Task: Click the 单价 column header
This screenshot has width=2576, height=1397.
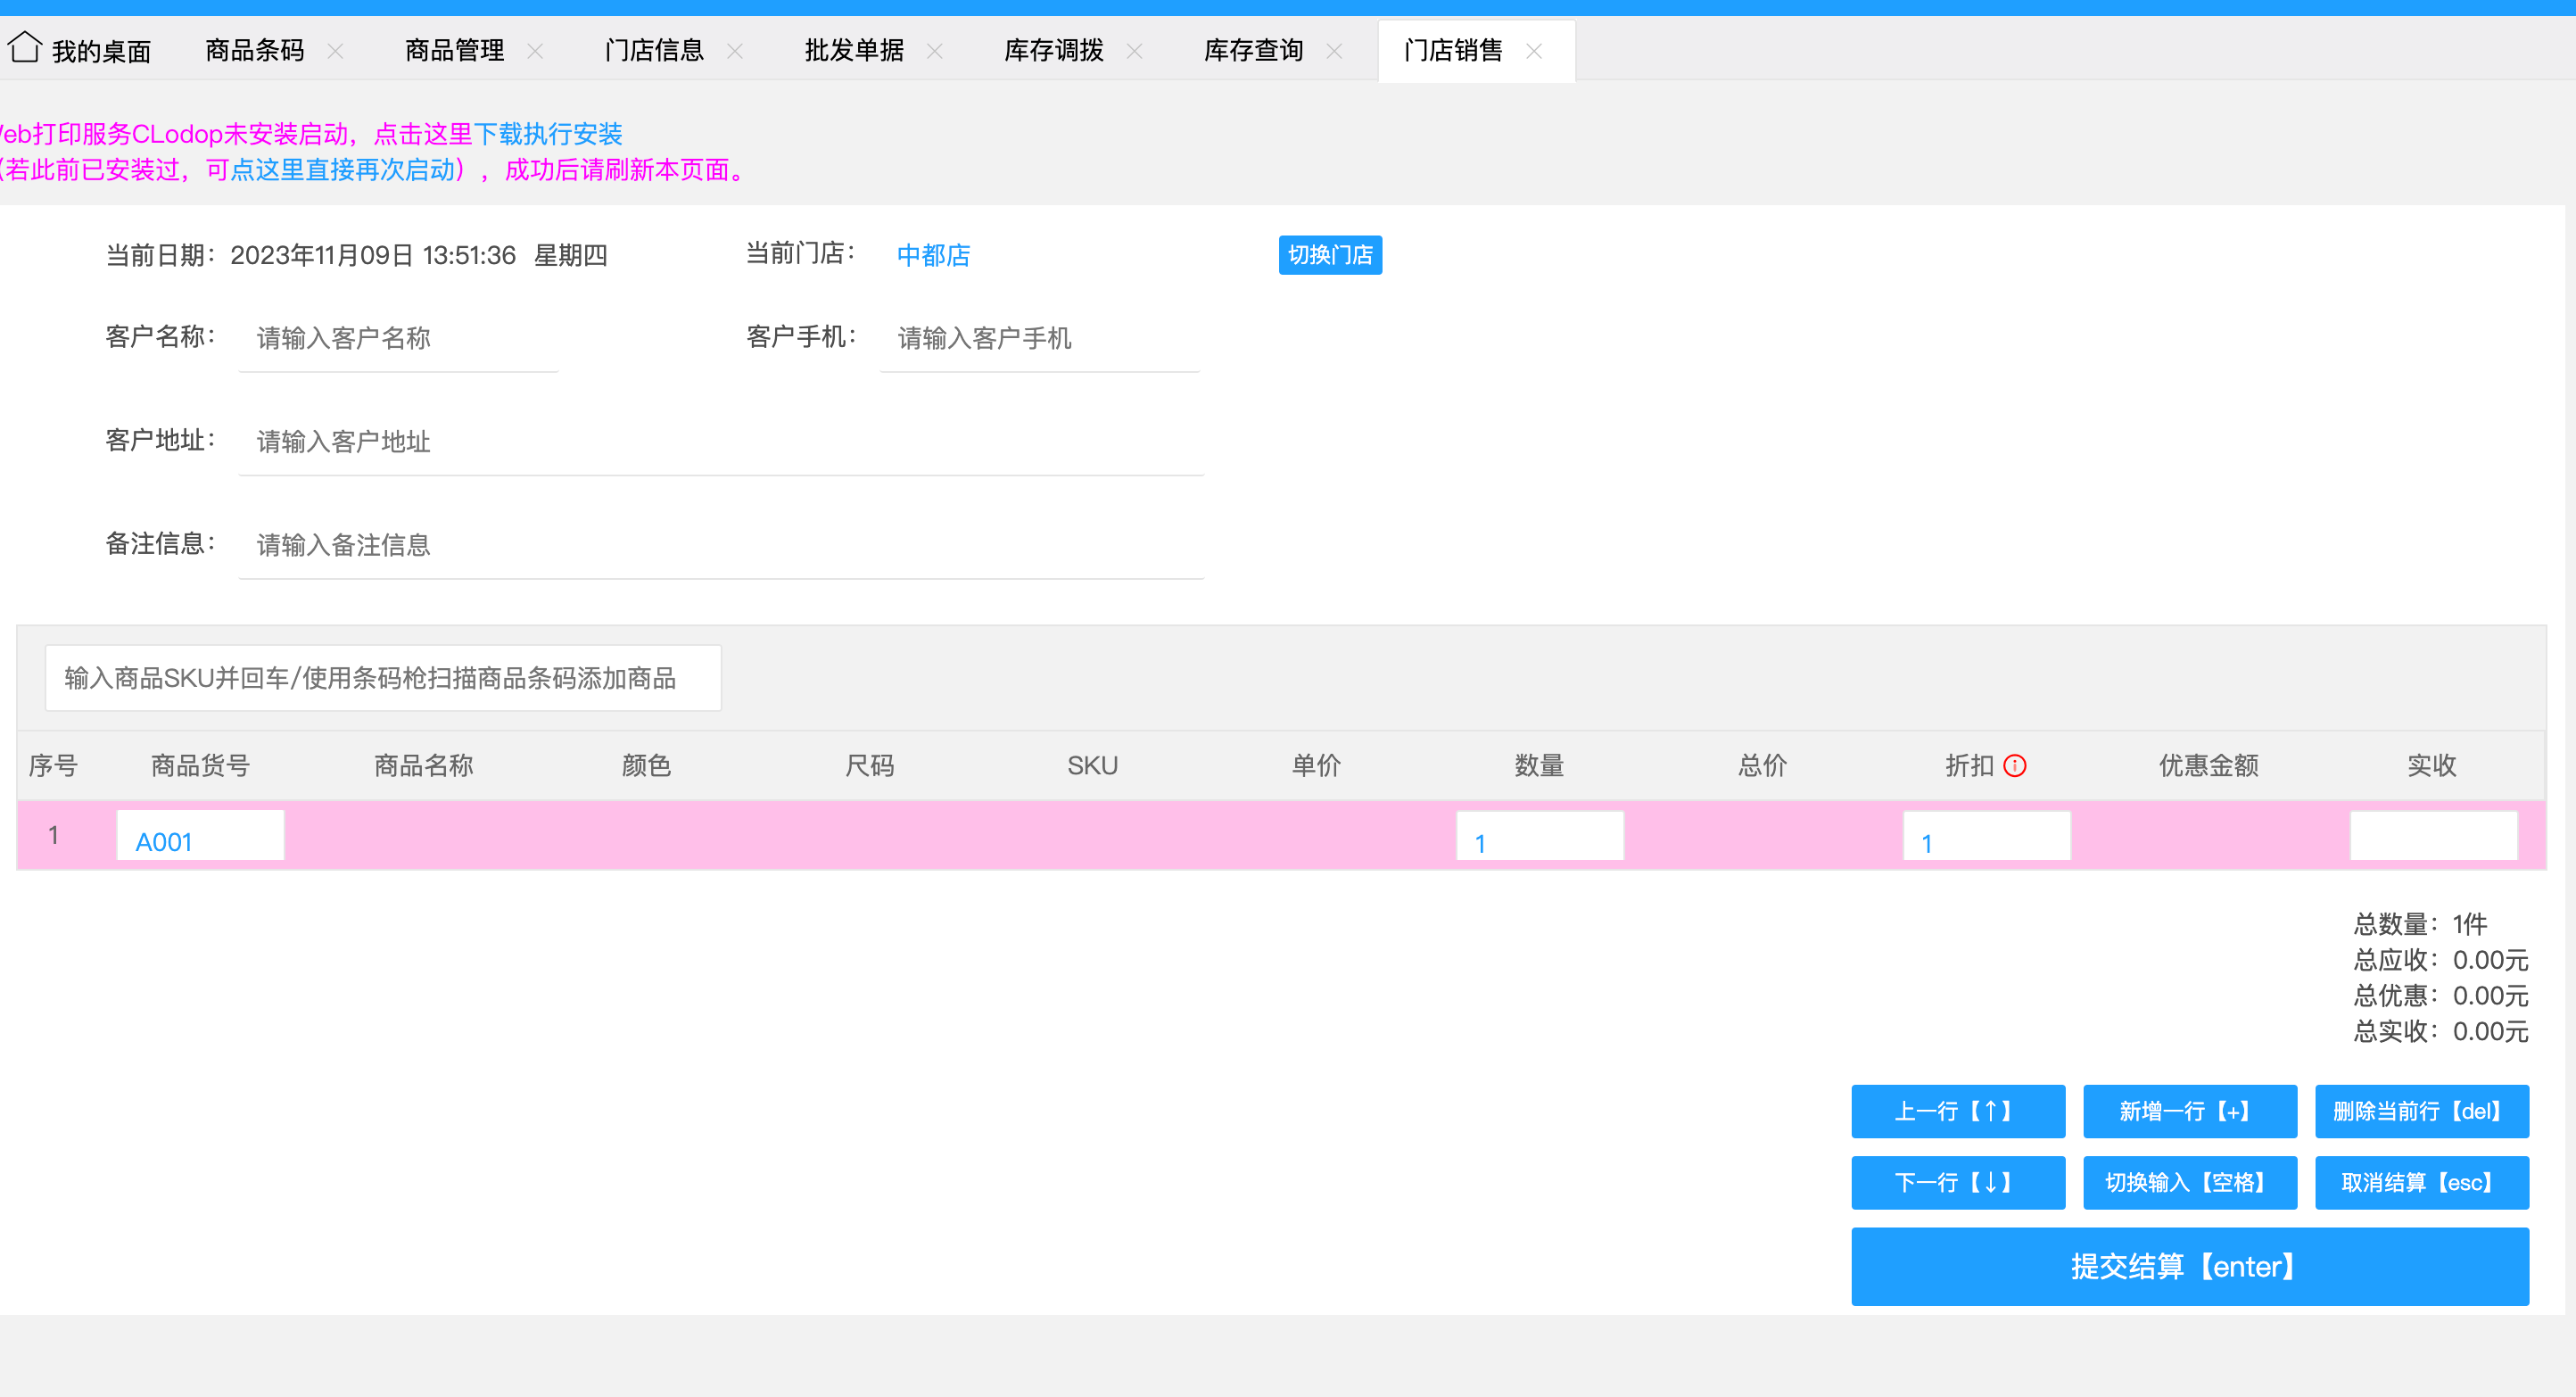Action: click(x=1316, y=766)
